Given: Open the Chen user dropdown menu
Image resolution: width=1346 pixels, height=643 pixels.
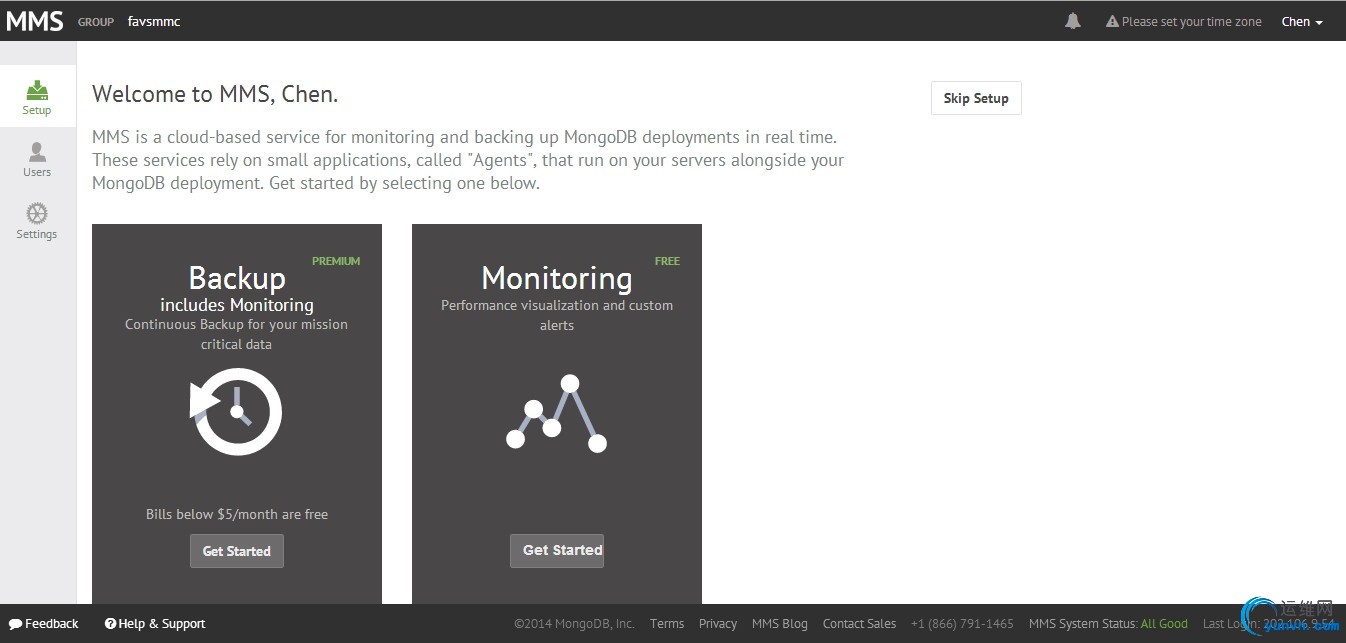Looking at the screenshot, I should (1302, 21).
